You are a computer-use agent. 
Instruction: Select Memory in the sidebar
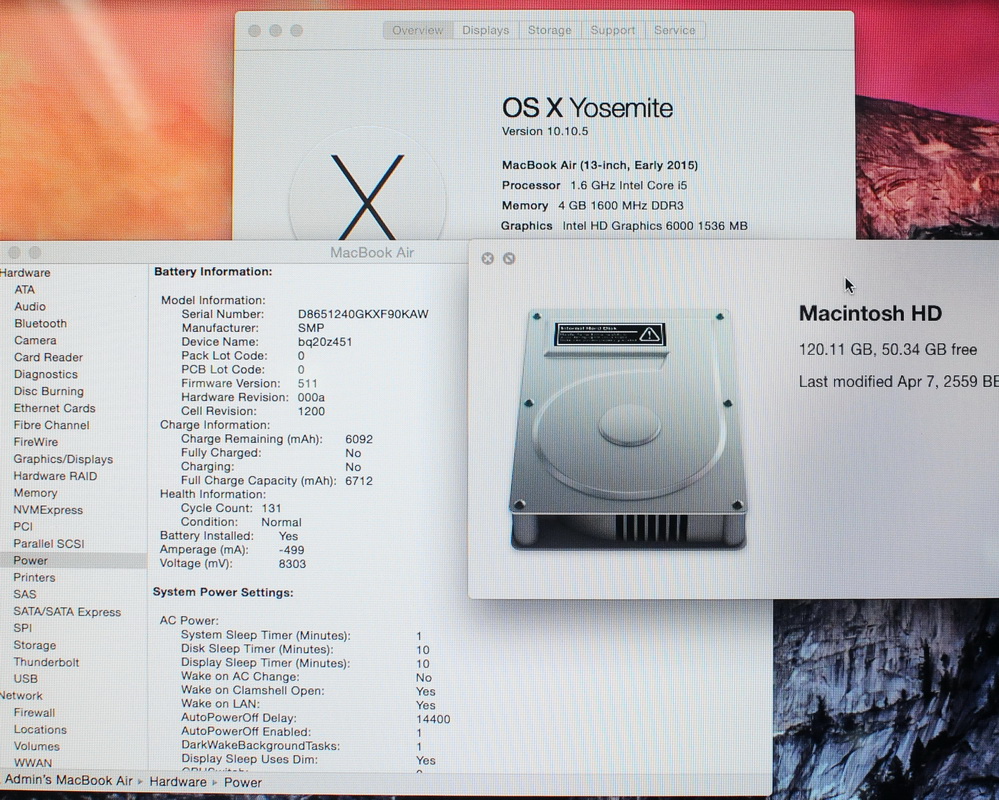(35, 493)
